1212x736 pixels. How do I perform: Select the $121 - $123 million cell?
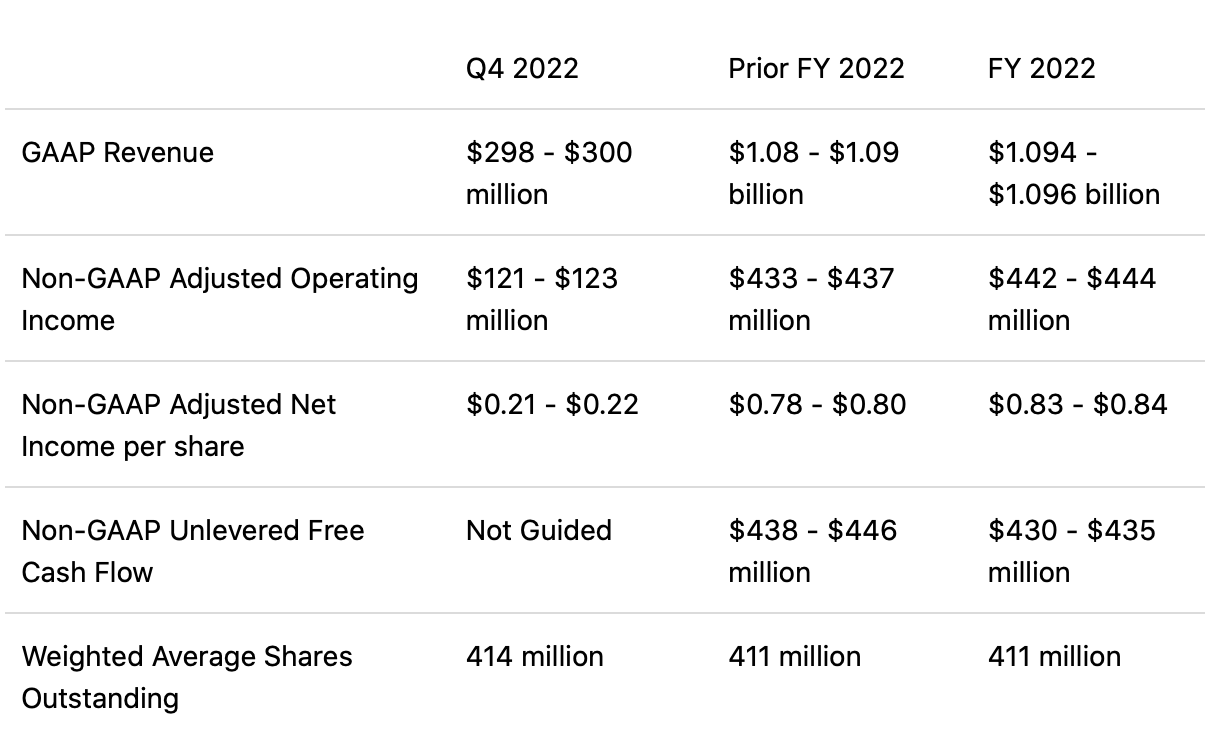pyautogui.click(x=541, y=299)
